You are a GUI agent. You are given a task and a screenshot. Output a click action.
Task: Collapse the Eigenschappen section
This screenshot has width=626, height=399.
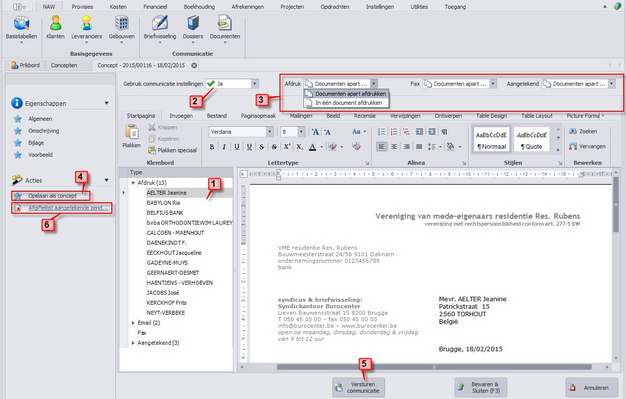107,103
